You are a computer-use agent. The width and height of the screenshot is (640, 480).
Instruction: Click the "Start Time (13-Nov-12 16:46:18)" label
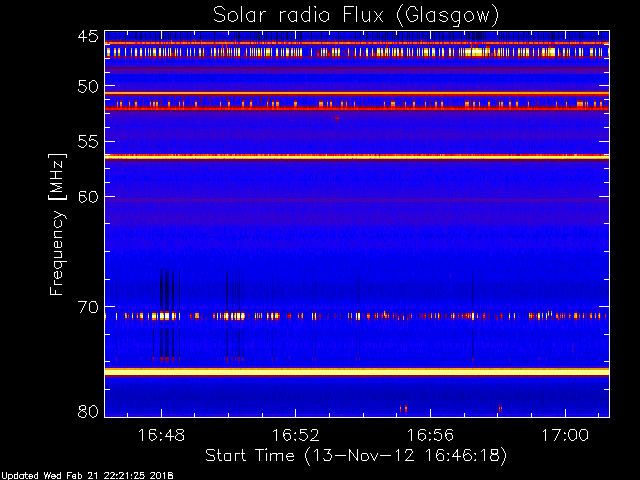[356, 456]
